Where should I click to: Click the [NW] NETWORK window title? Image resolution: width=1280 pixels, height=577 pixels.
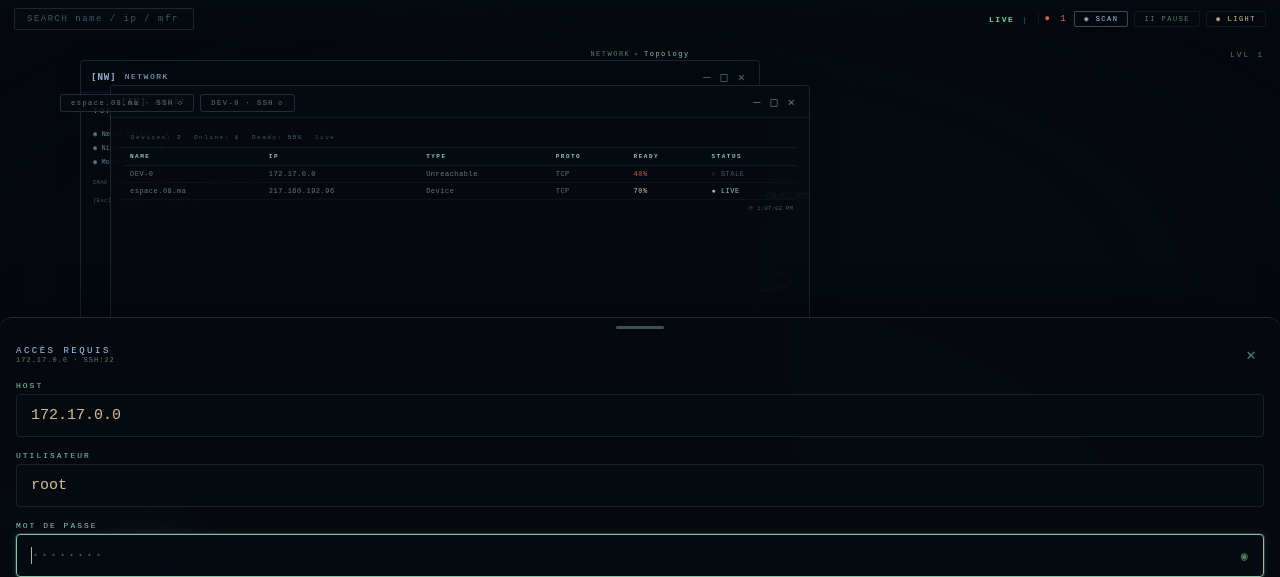130,77
